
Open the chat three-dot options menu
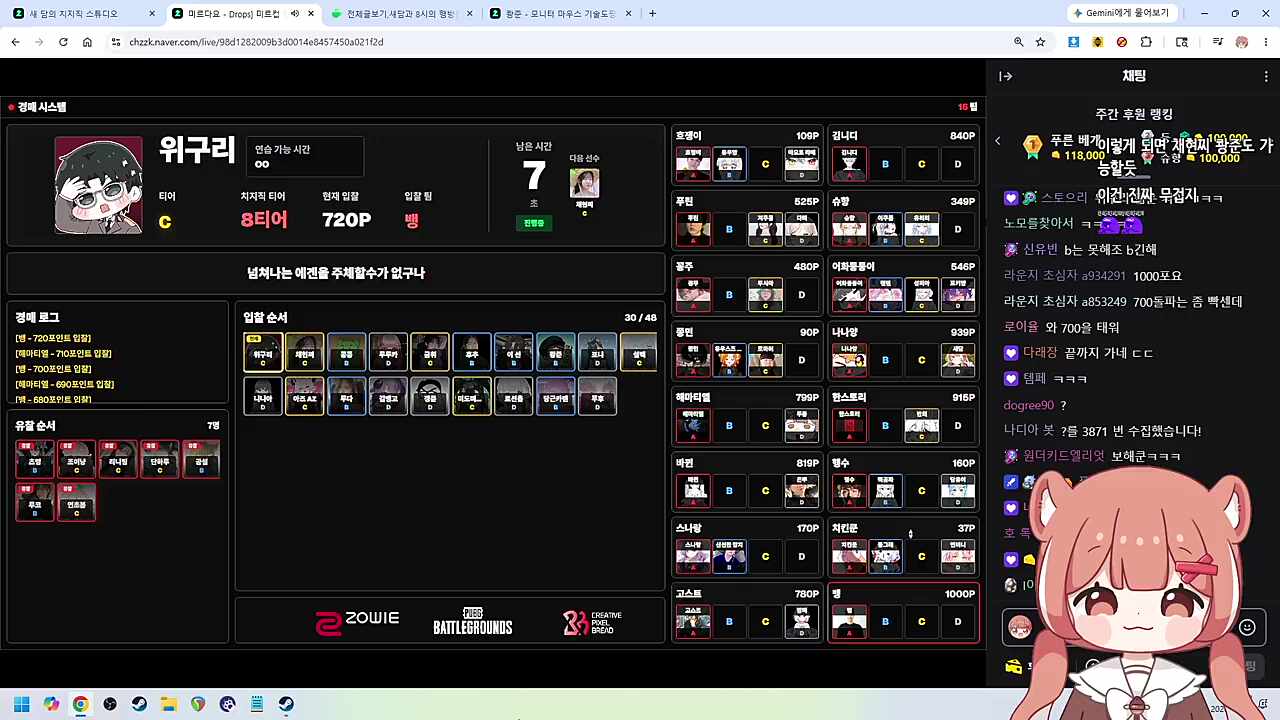pos(1266,76)
